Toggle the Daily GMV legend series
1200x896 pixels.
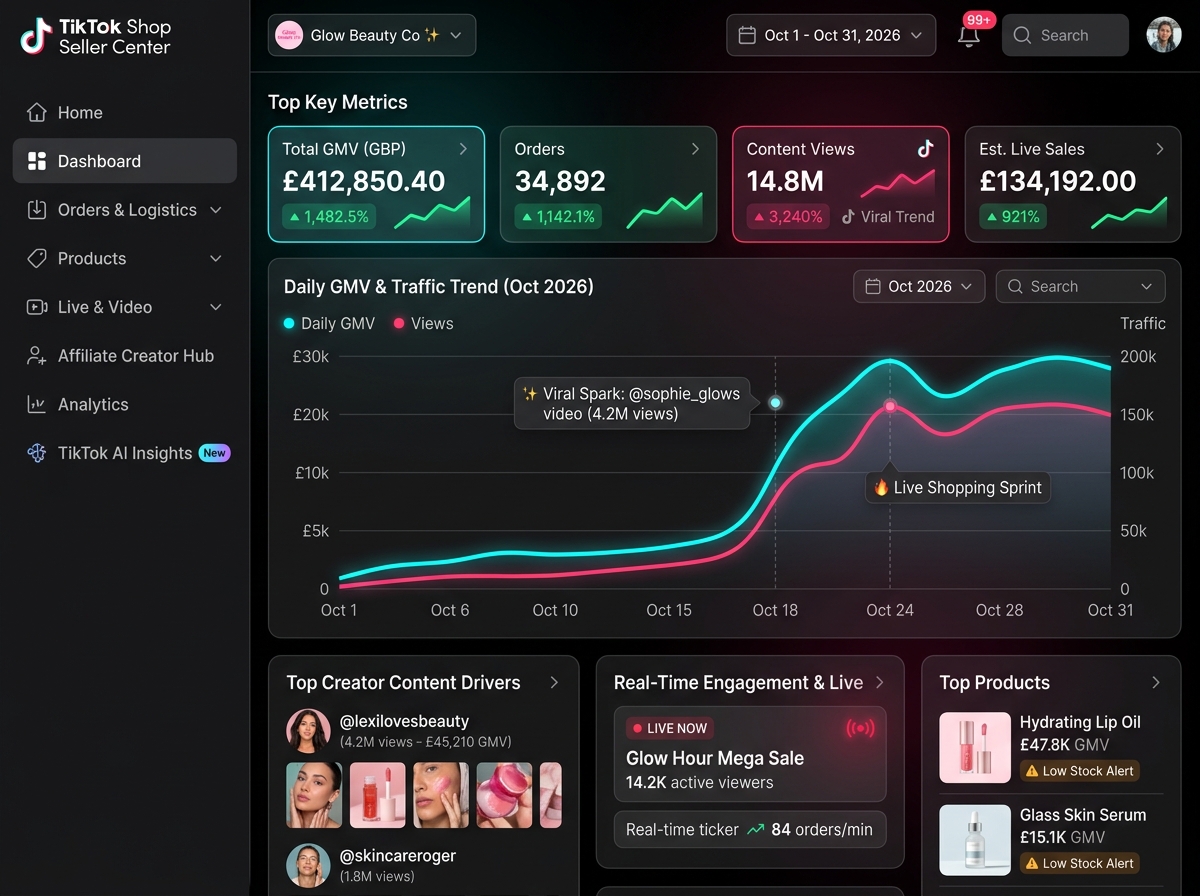pos(329,324)
